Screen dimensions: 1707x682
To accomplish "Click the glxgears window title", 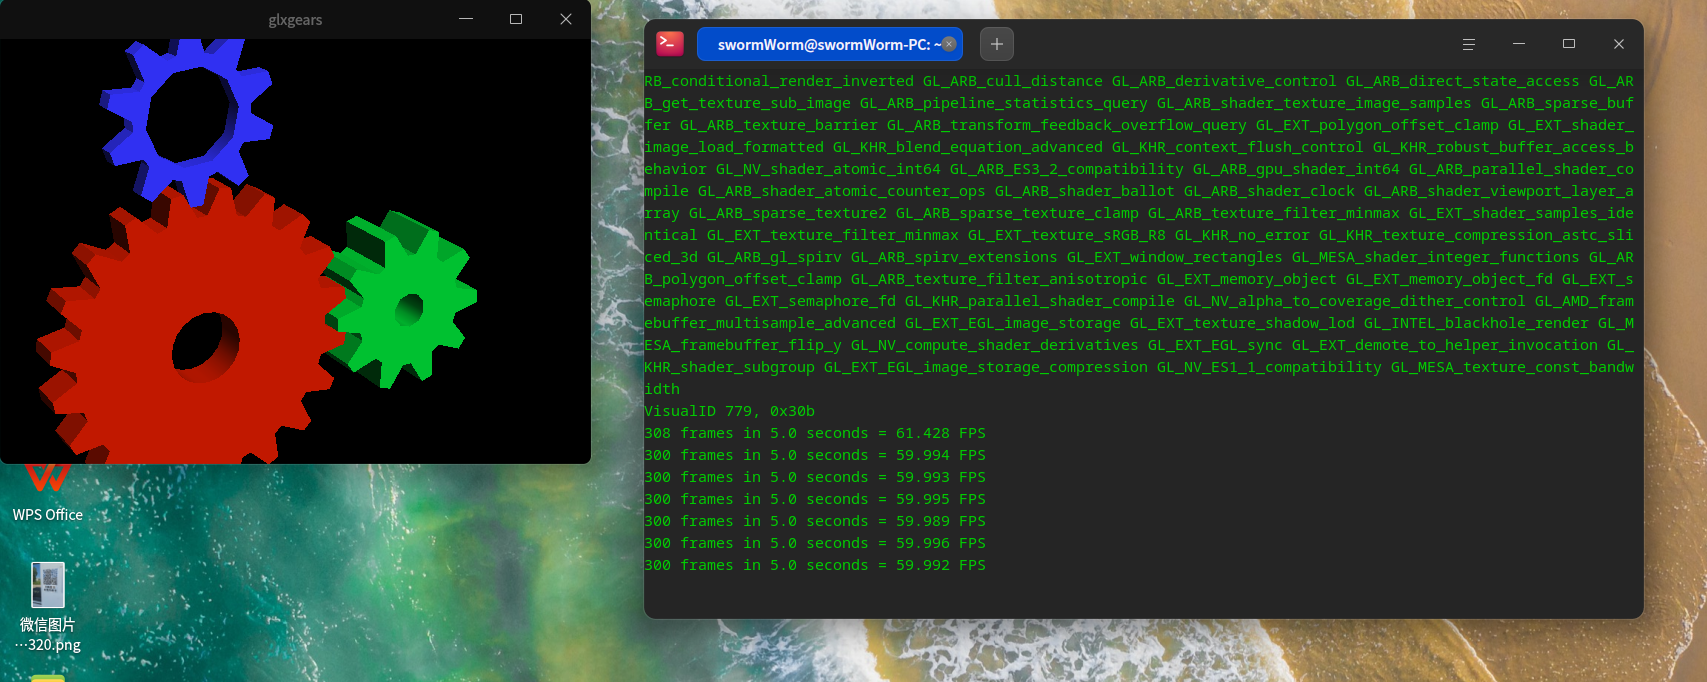I will pyautogui.click(x=295, y=20).
